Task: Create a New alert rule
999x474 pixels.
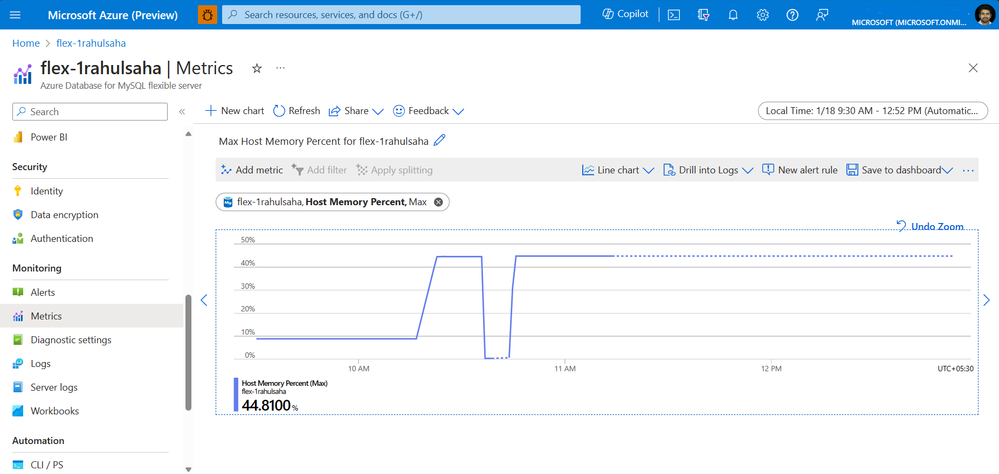Action: coord(800,170)
